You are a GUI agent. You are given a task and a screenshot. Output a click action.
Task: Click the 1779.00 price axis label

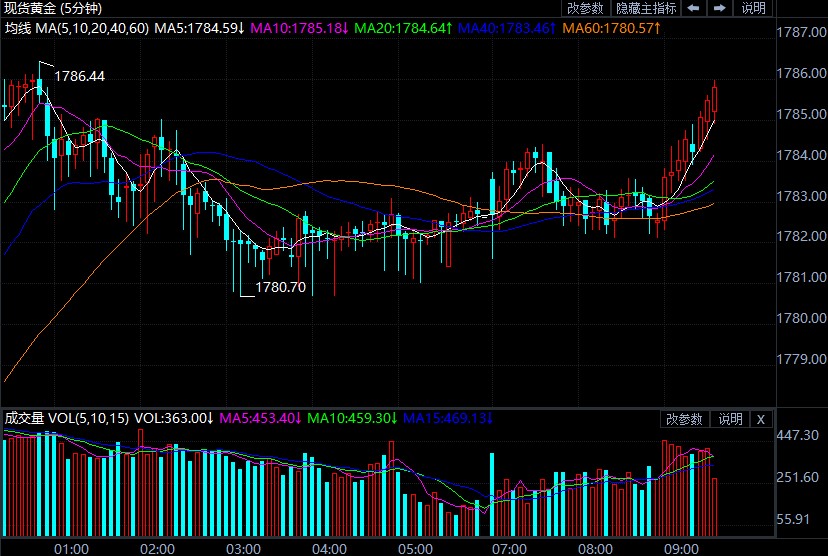coord(801,359)
